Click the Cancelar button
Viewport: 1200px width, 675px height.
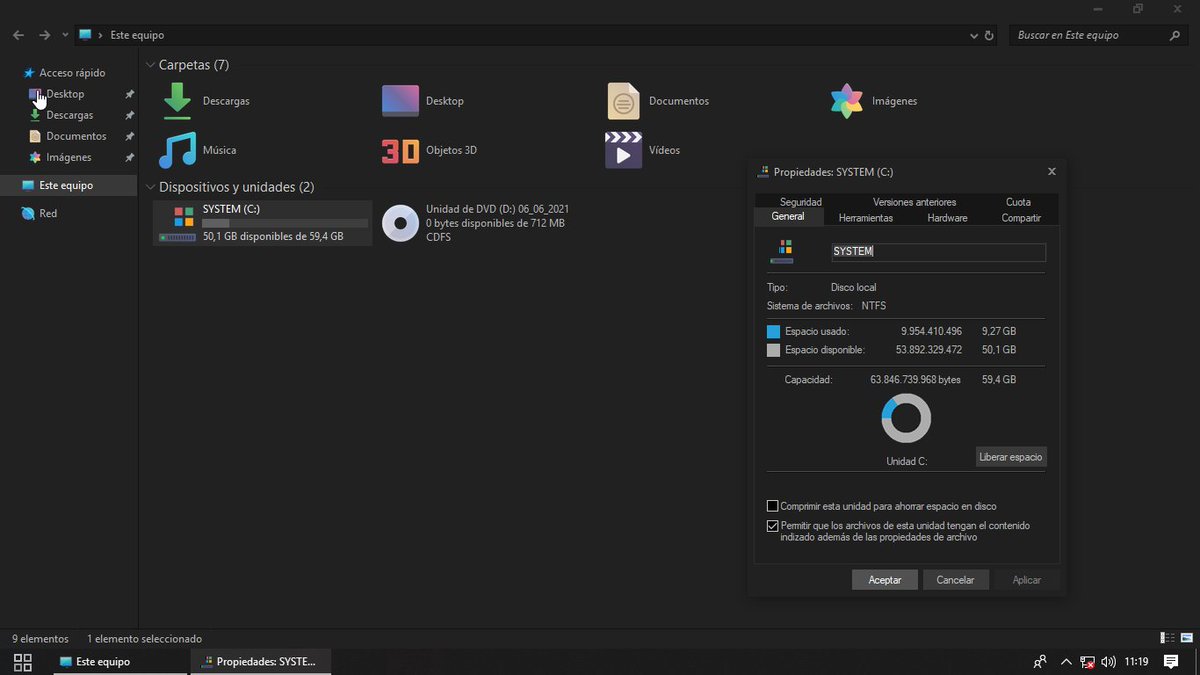tap(955, 580)
